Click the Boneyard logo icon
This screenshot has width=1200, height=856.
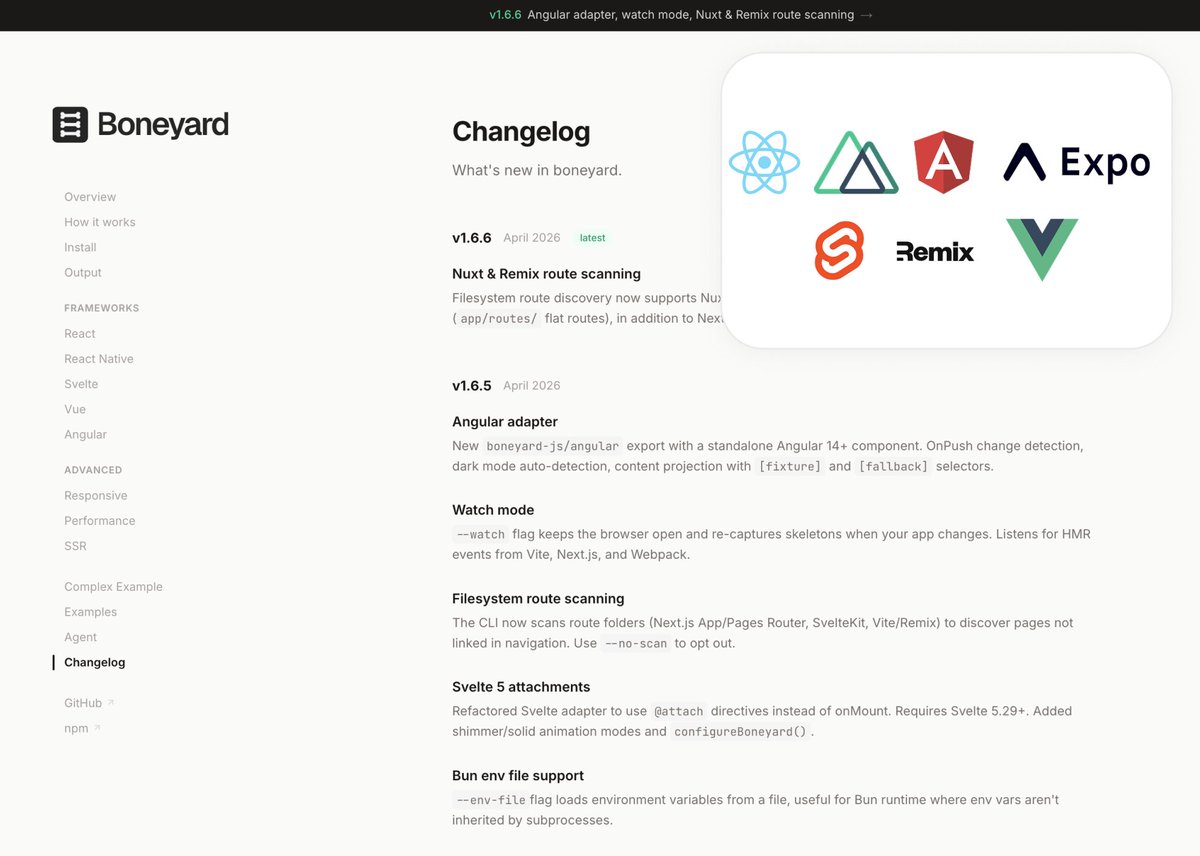pos(70,125)
